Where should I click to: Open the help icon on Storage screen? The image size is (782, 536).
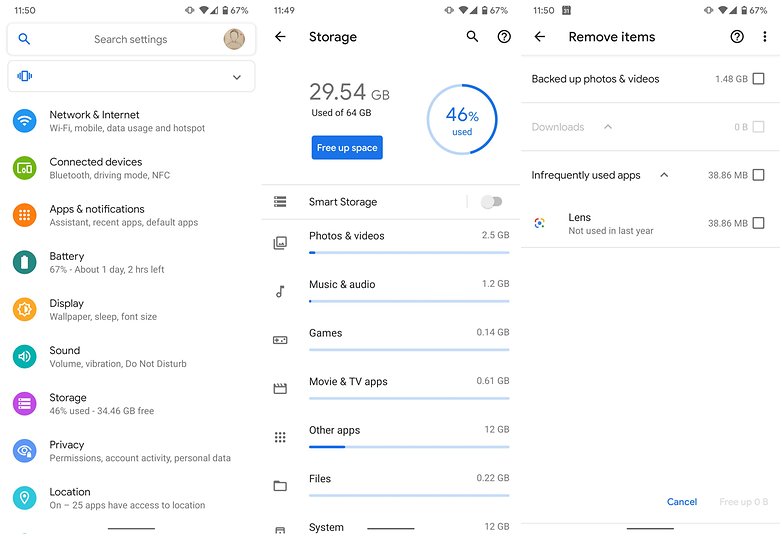pos(504,36)
